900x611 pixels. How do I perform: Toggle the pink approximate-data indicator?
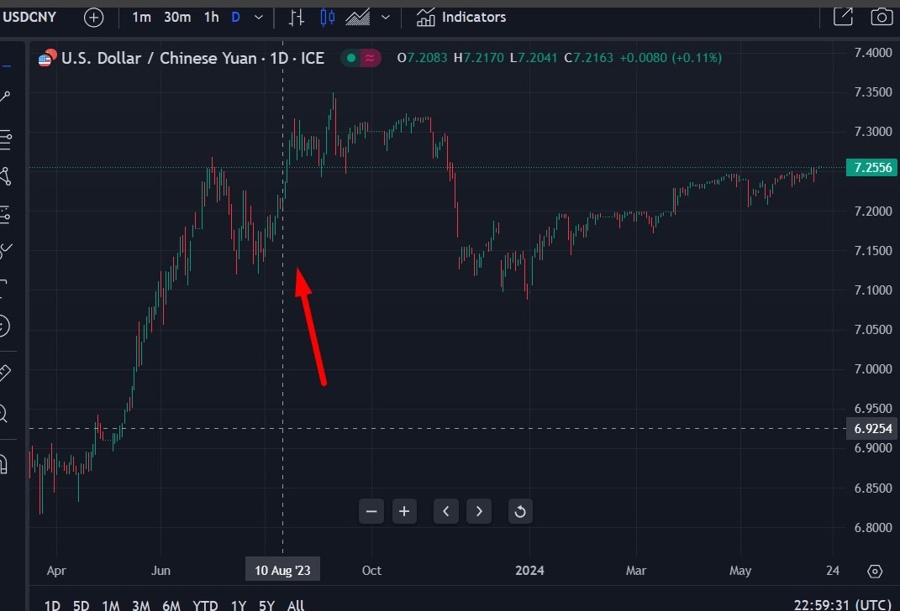point(370,58)
